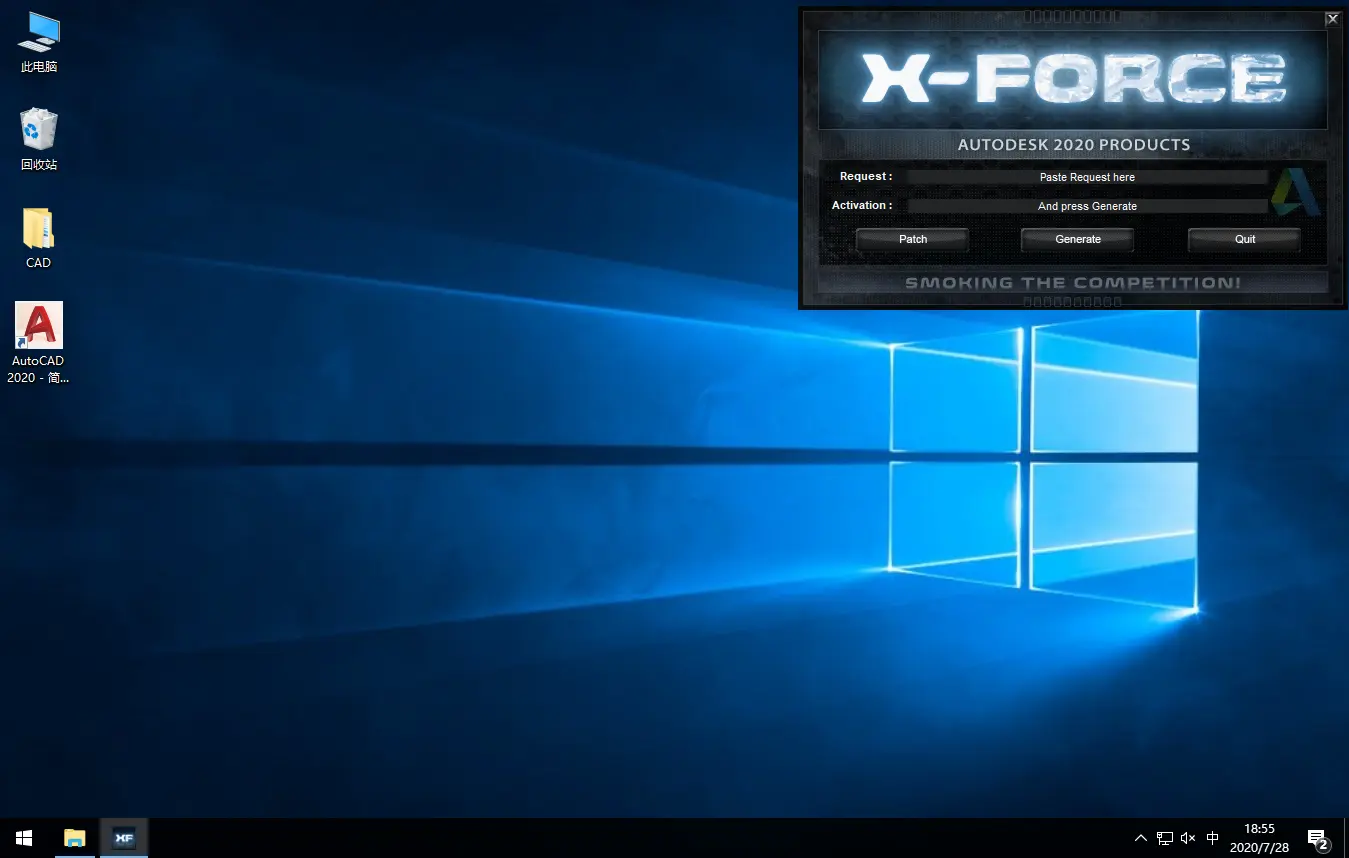The image size is (1349, 858).
Task: Click the Generate button
Action: (1077, 239)
